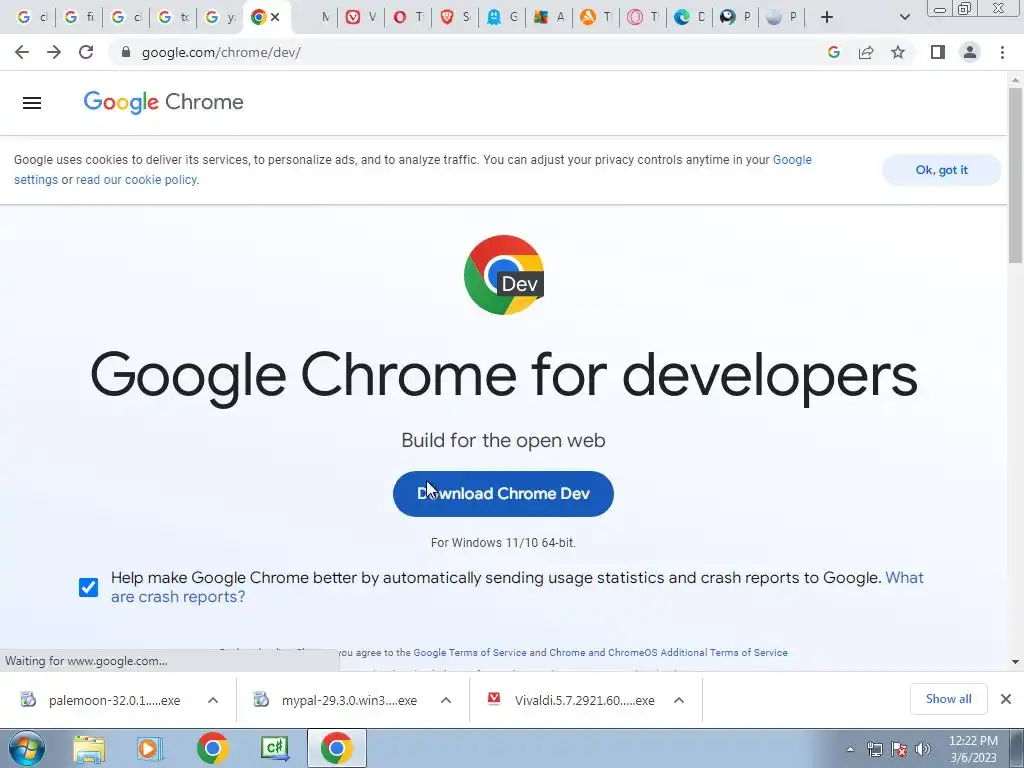Close the downloads bar
Image resolution: width=1024 pixels, height=768 pixels.
coord(1006,699)
